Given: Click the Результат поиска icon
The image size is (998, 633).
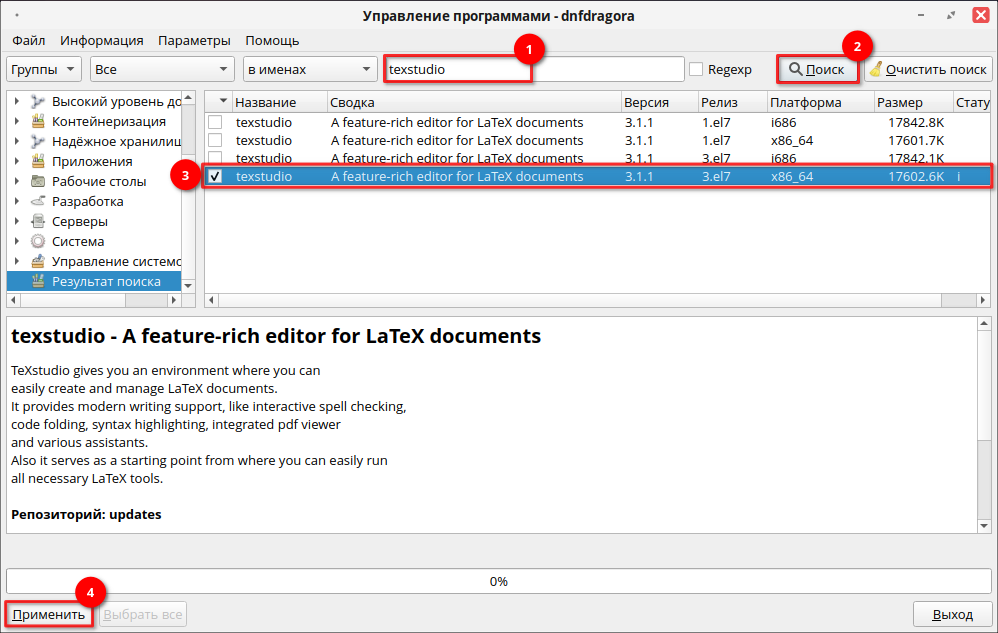Looking at the screenshot, I should pyautogui.click(x=38, y=281).
